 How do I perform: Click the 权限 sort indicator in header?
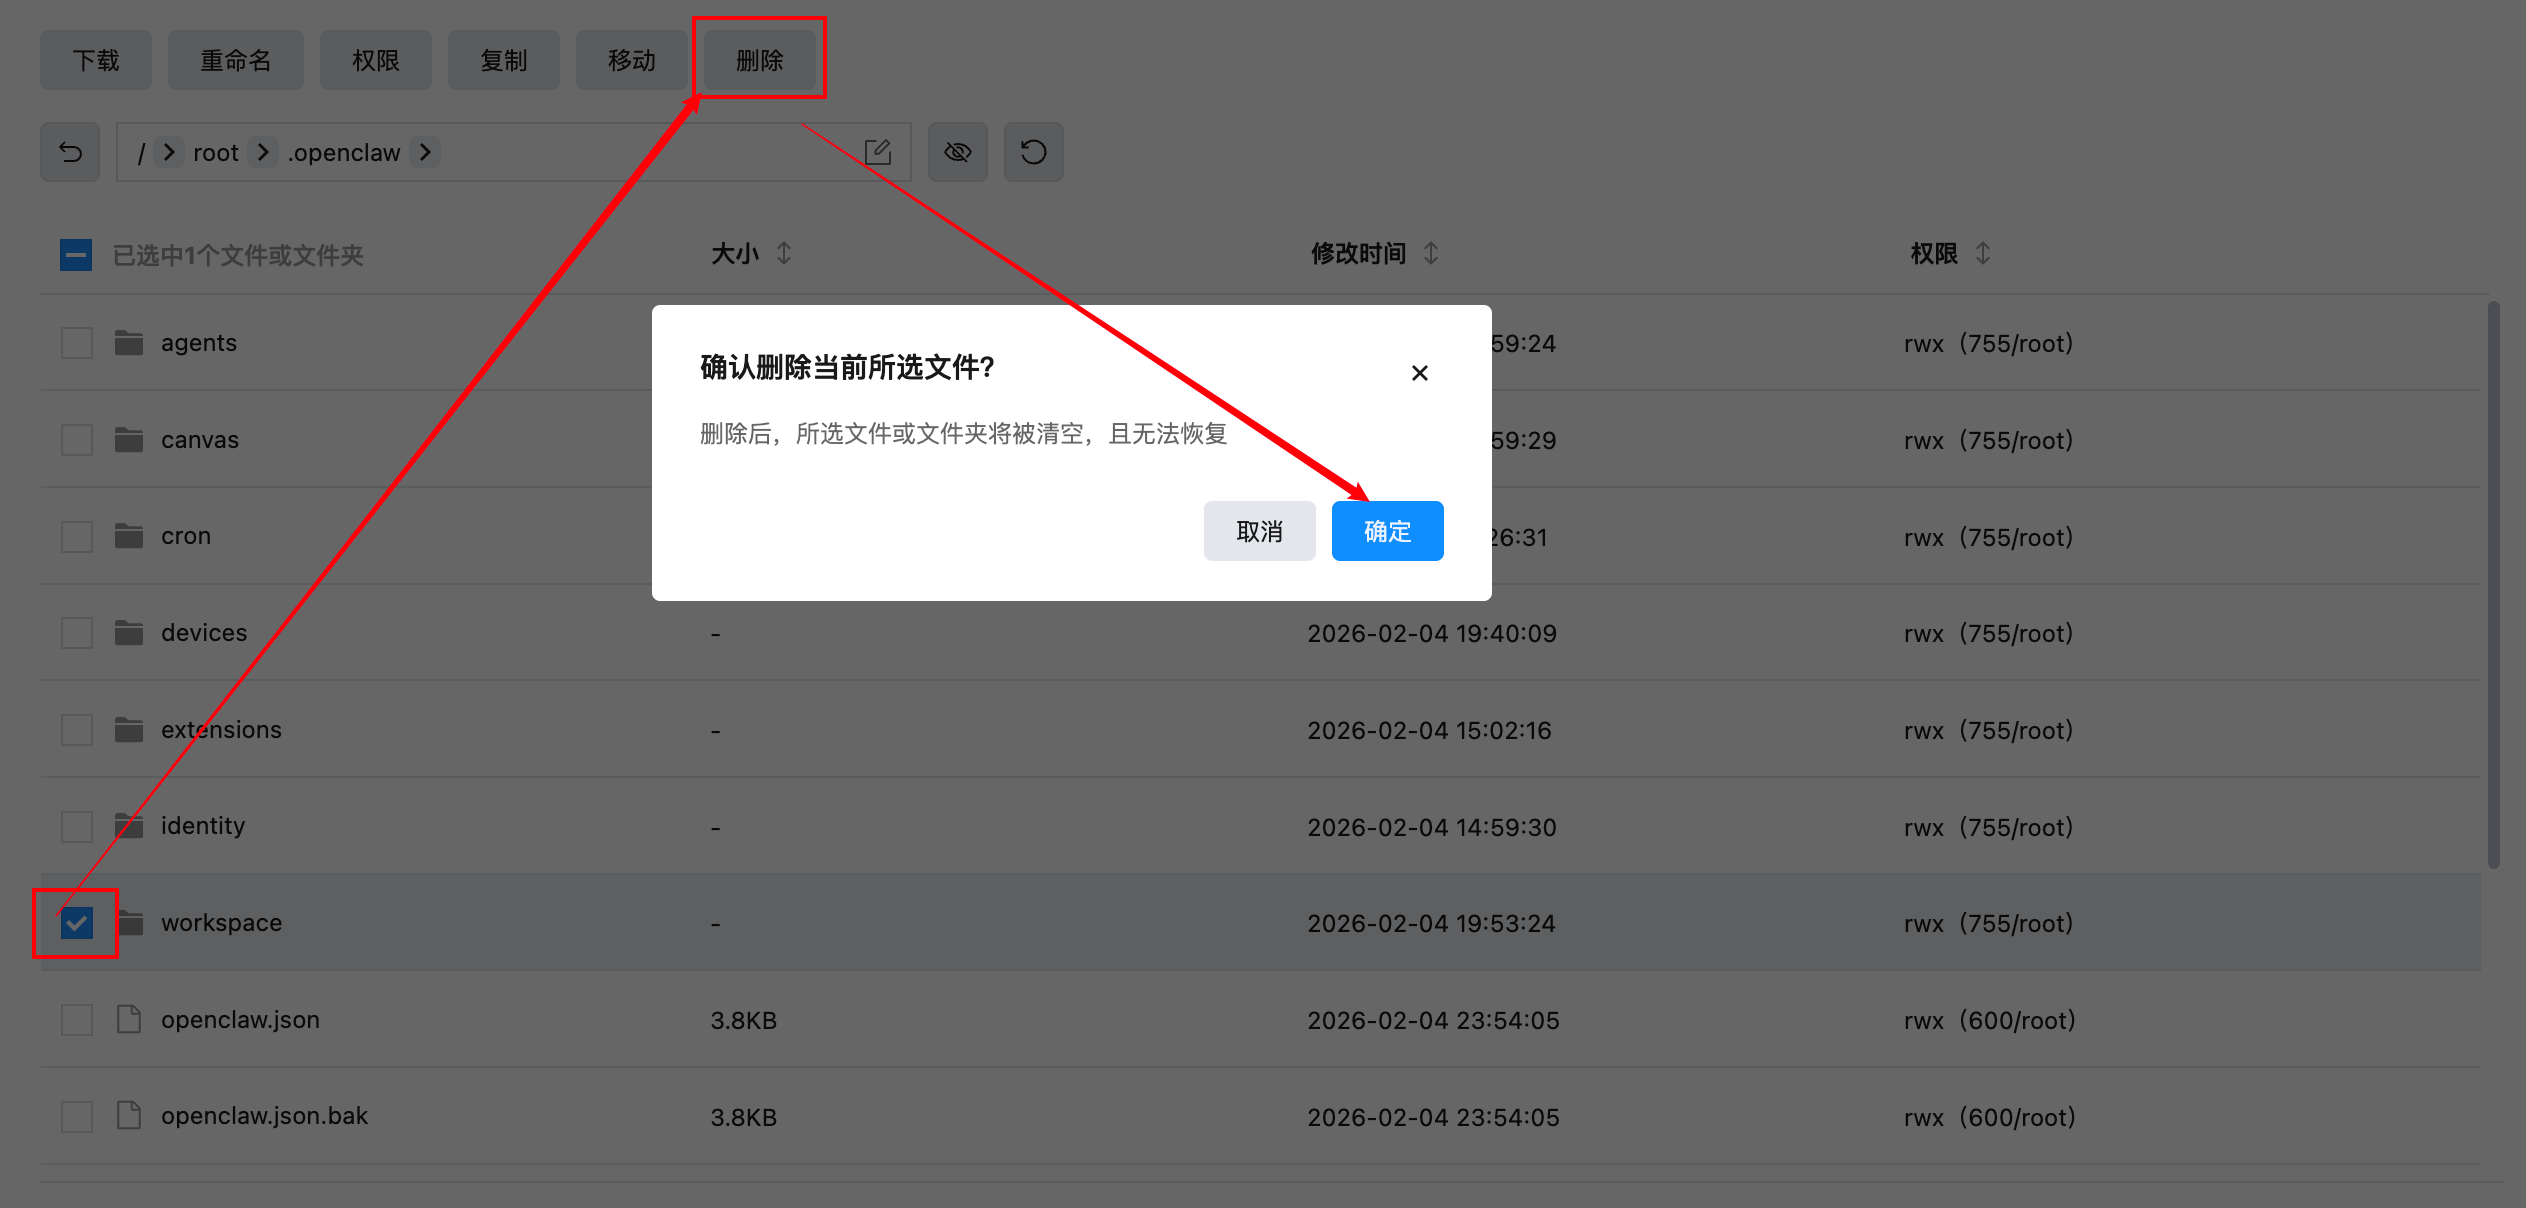(x=1985, y=253)
